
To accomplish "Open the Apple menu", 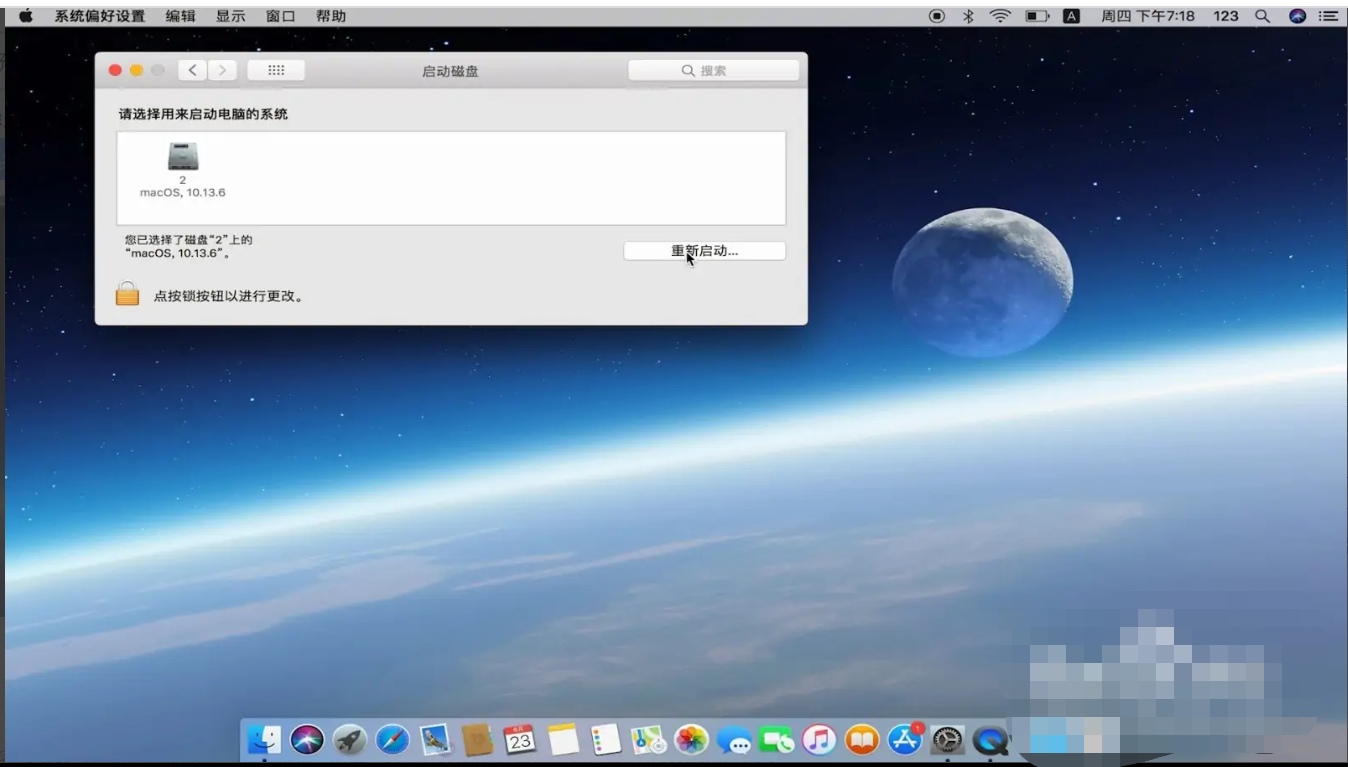I will (x=26, y=16).
